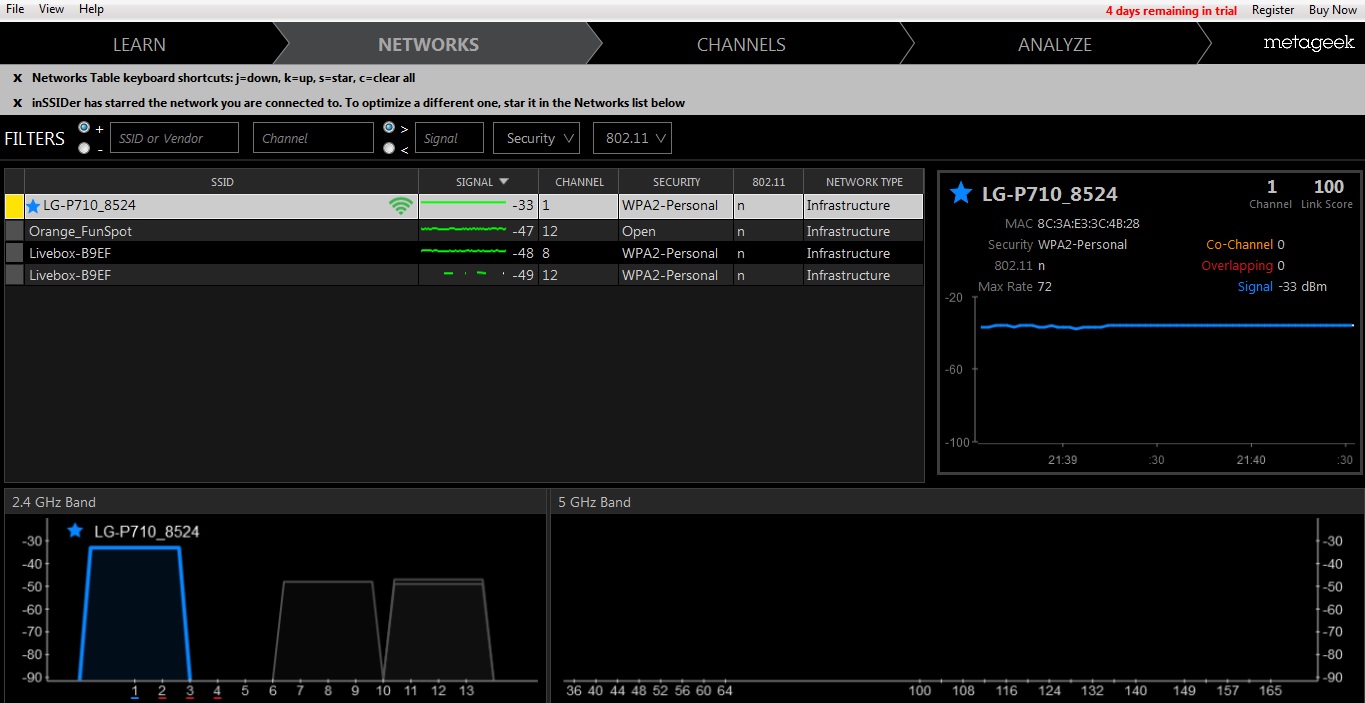Image resolution: width=1365 pixels, height=703 pixels.
Task: Click the Co-Channel label in details
Action: tap(1240, 244)
